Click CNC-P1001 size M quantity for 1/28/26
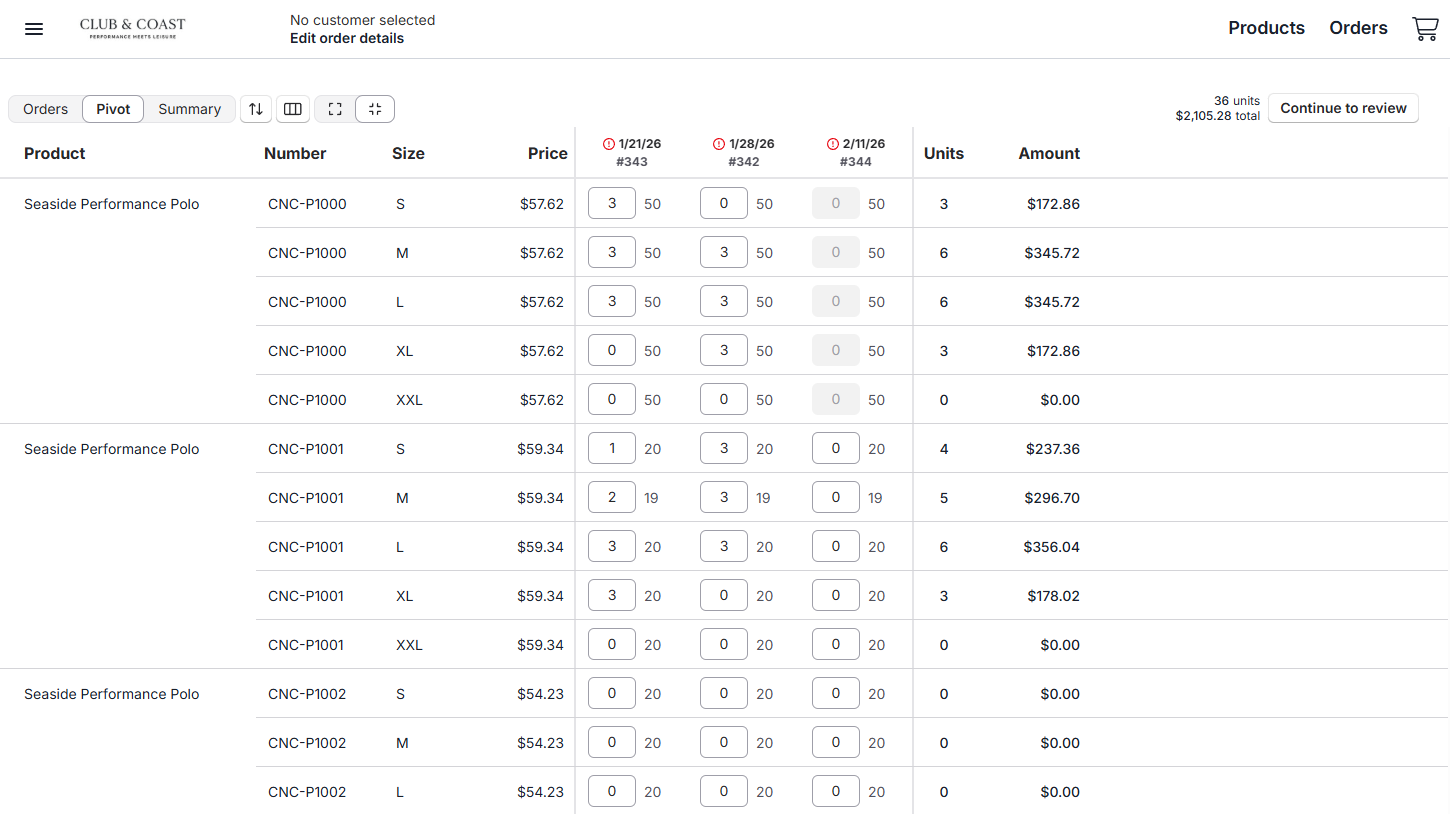1450x814 pixels. (x=724, y=498)
